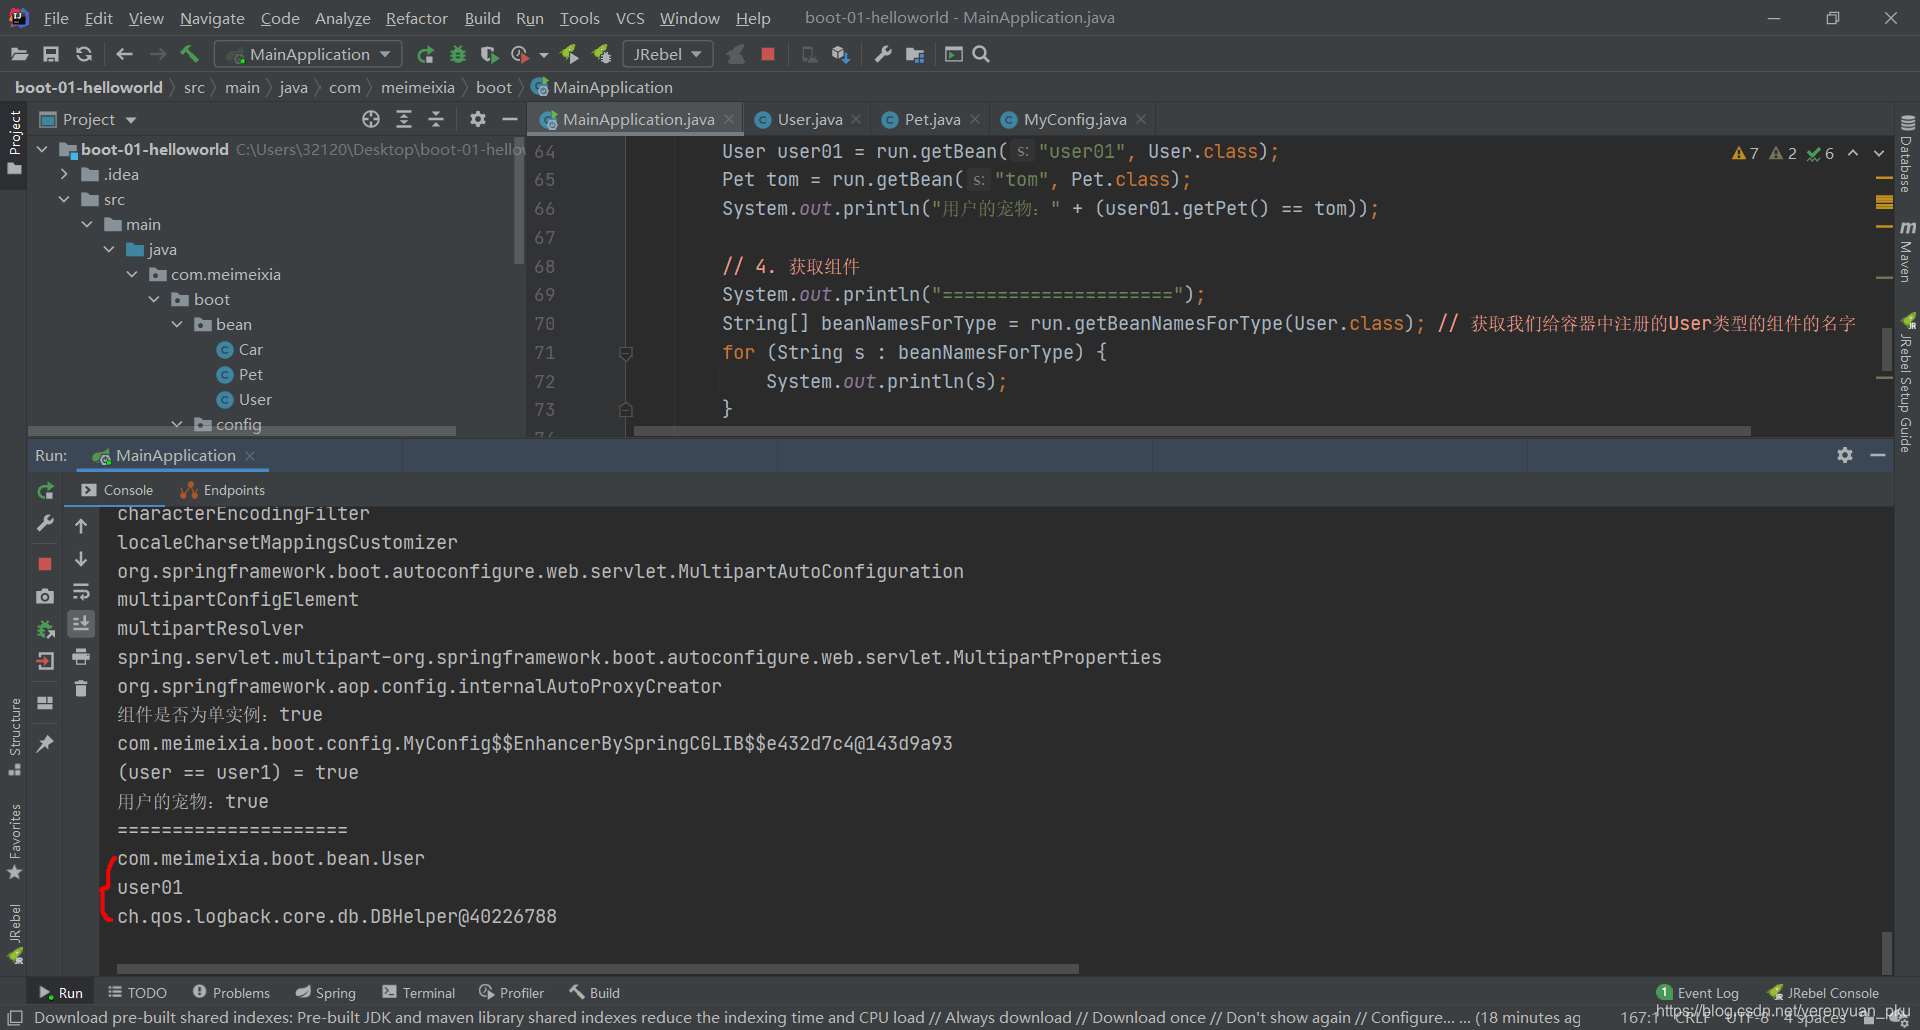Toggle pin tab in Run panel

click(45, 744)
